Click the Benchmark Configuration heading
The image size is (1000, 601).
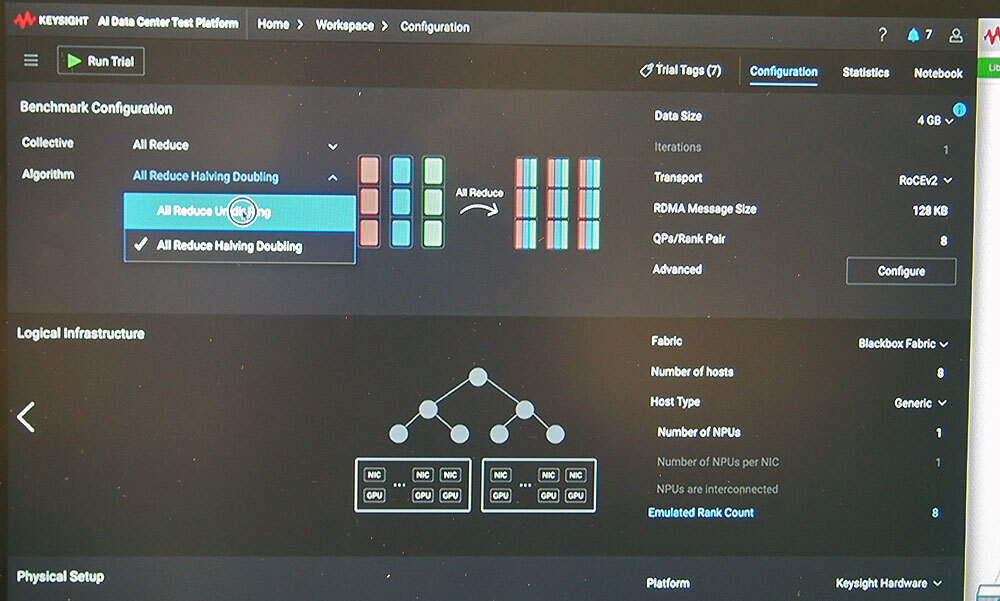pyautogui.click(x=96, y=108)
